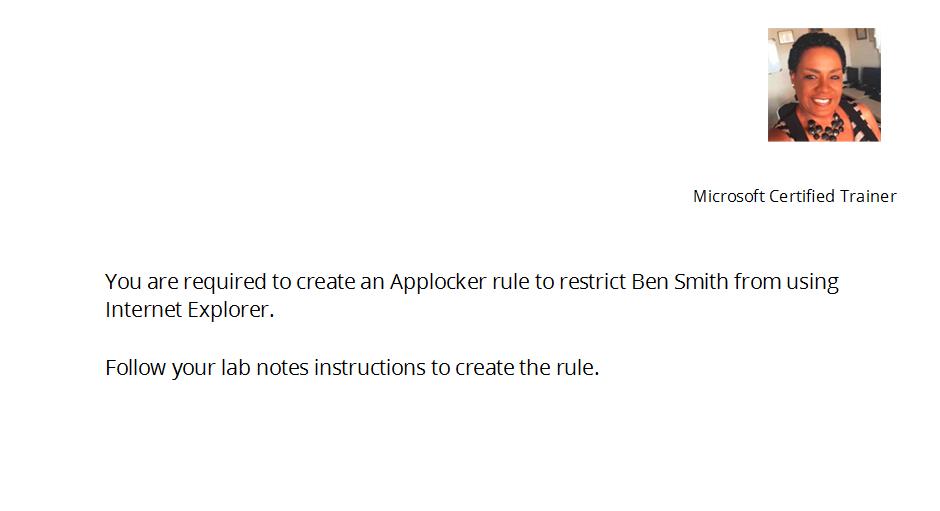
Task: Click the word 'required' in the first sentence
Action: coord(221,282)
